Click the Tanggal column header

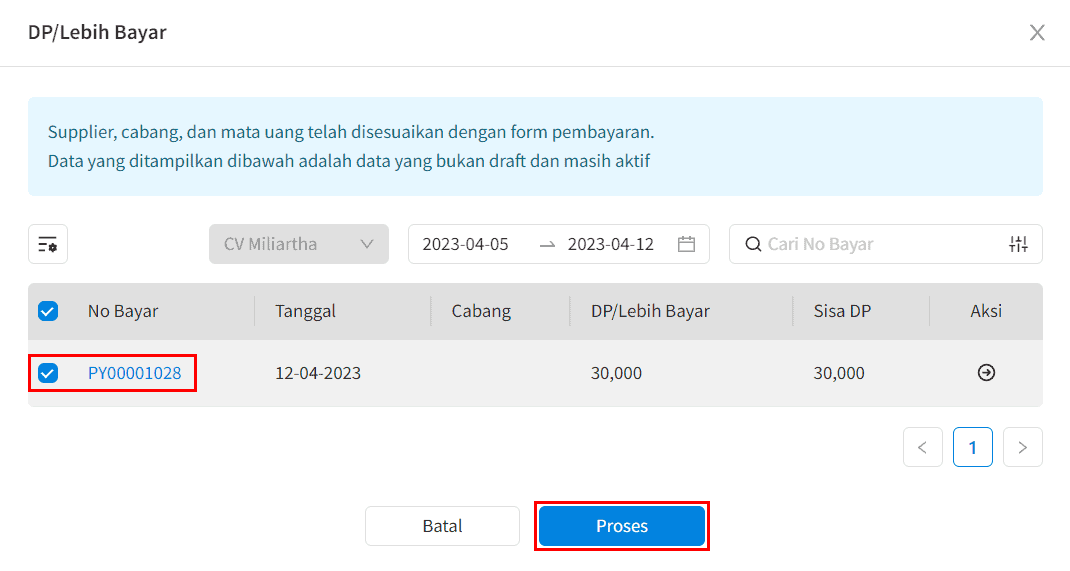click(x=305, y=311)
